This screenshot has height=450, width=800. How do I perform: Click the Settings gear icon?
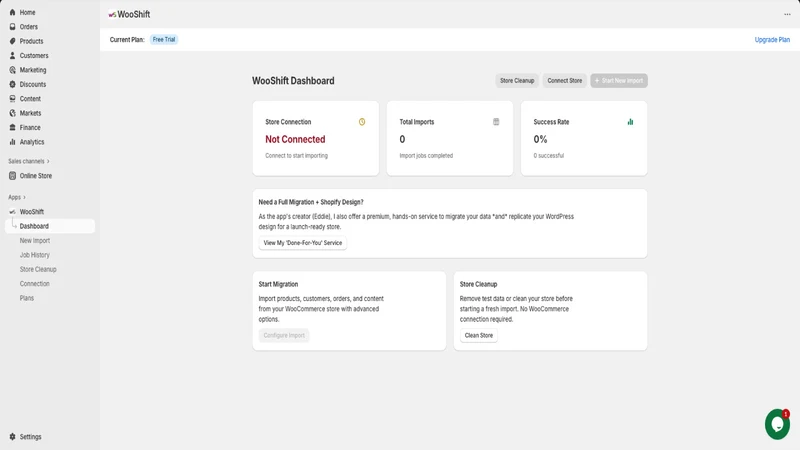pyautogui.click(x=12, y=437)
